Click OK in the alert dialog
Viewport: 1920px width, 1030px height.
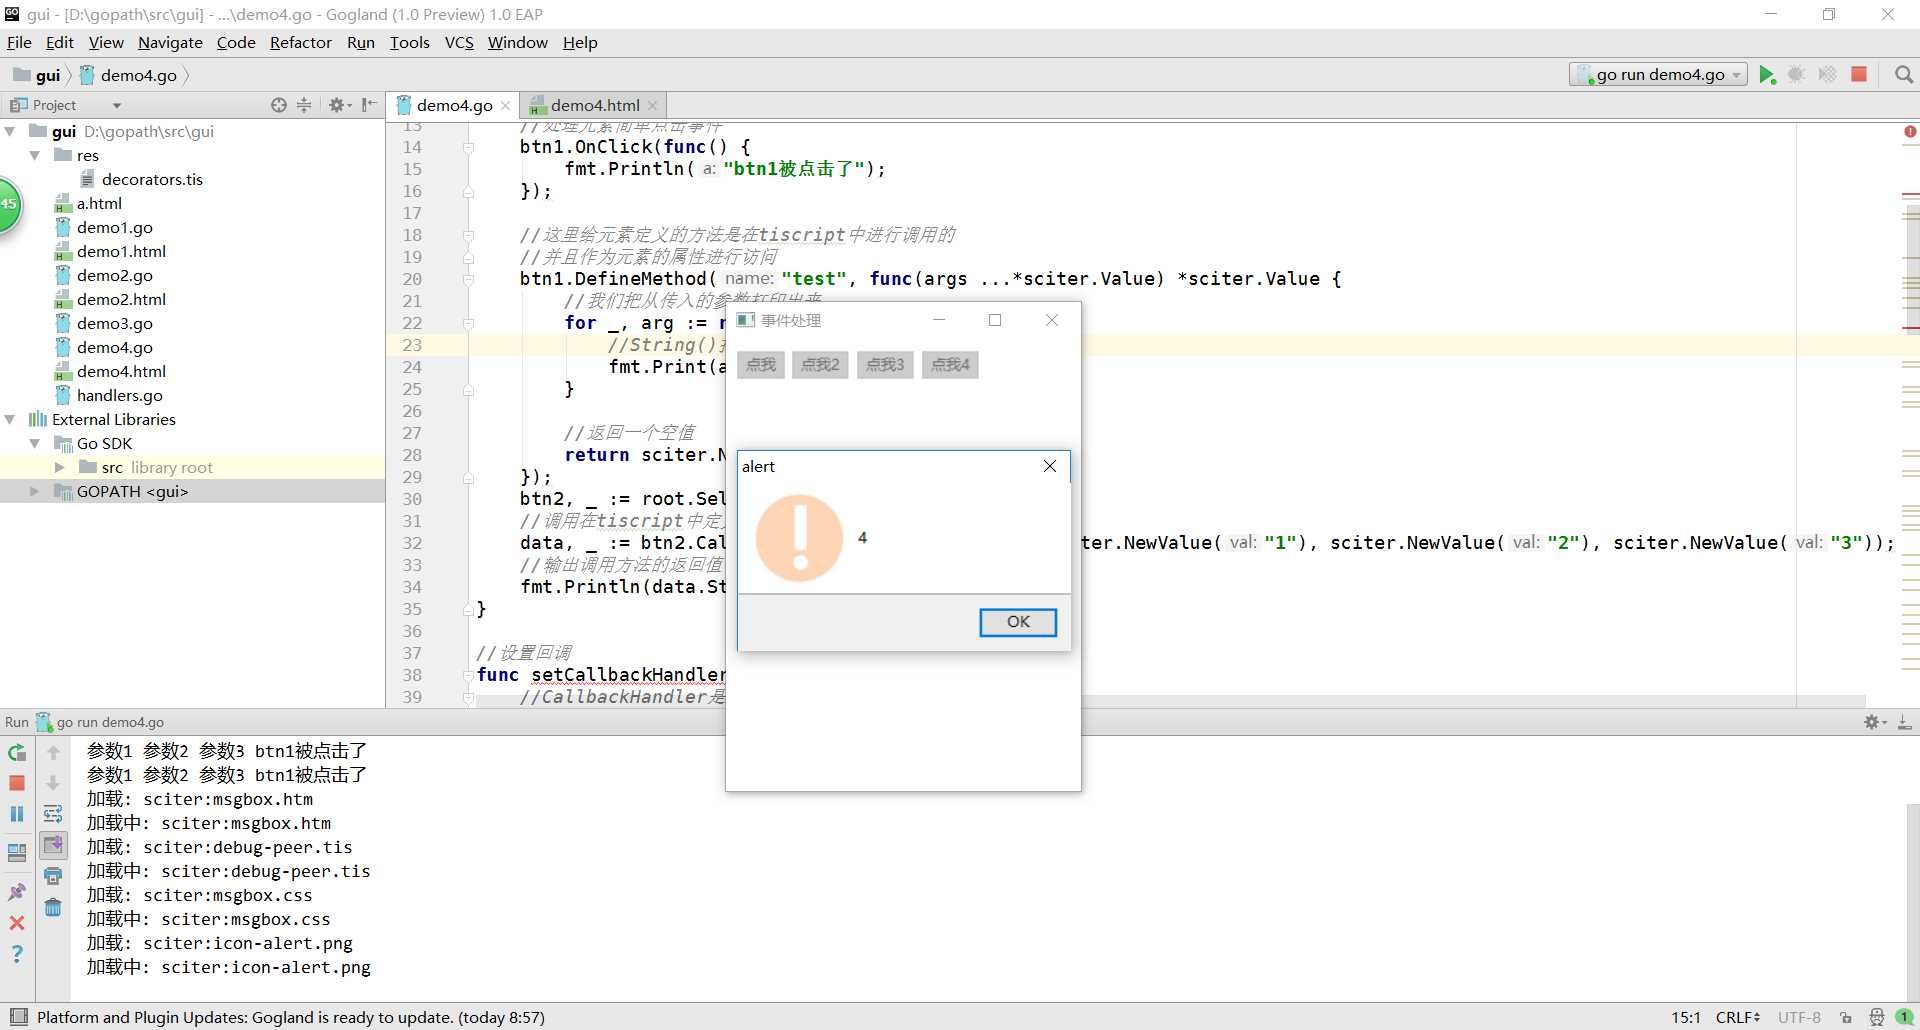[x=1018, y=622]
